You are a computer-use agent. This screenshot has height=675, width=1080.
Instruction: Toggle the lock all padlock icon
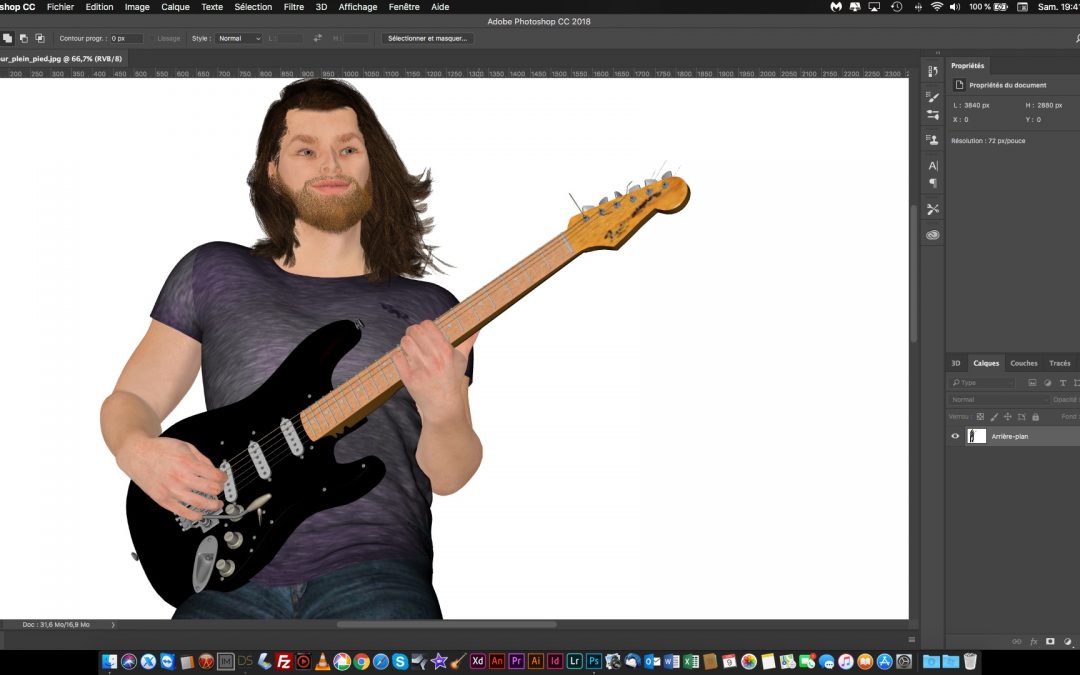pyautogui.click(x=1035, y=416)
